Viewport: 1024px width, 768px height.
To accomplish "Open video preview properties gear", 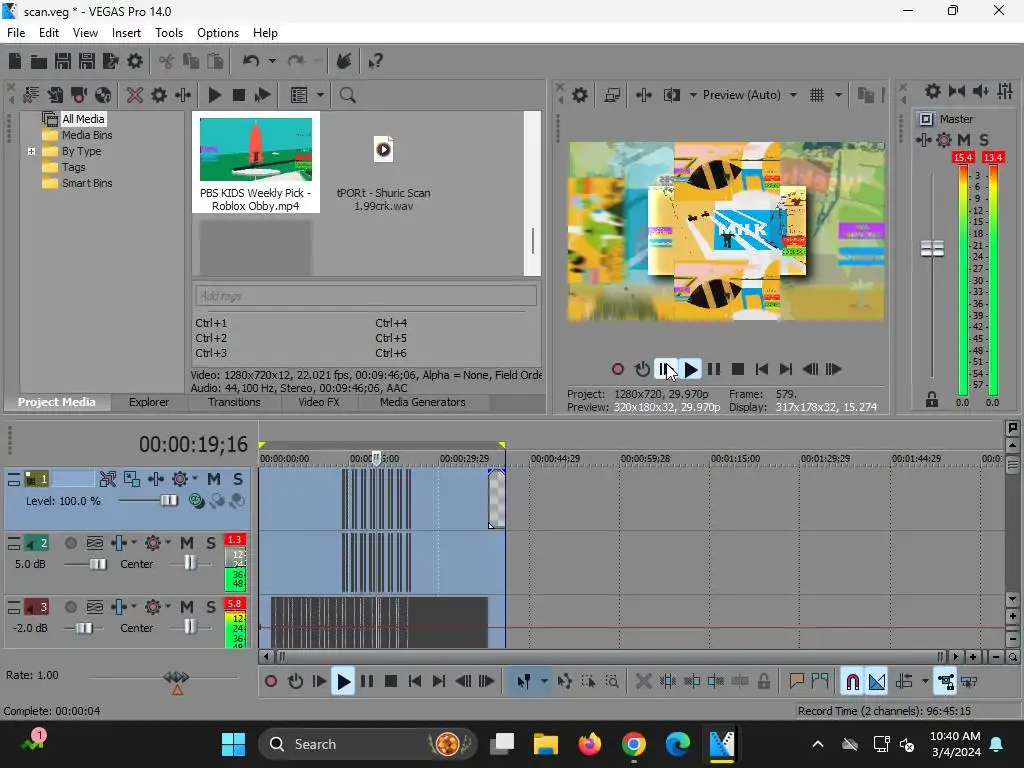I will (x=580, y=95).
